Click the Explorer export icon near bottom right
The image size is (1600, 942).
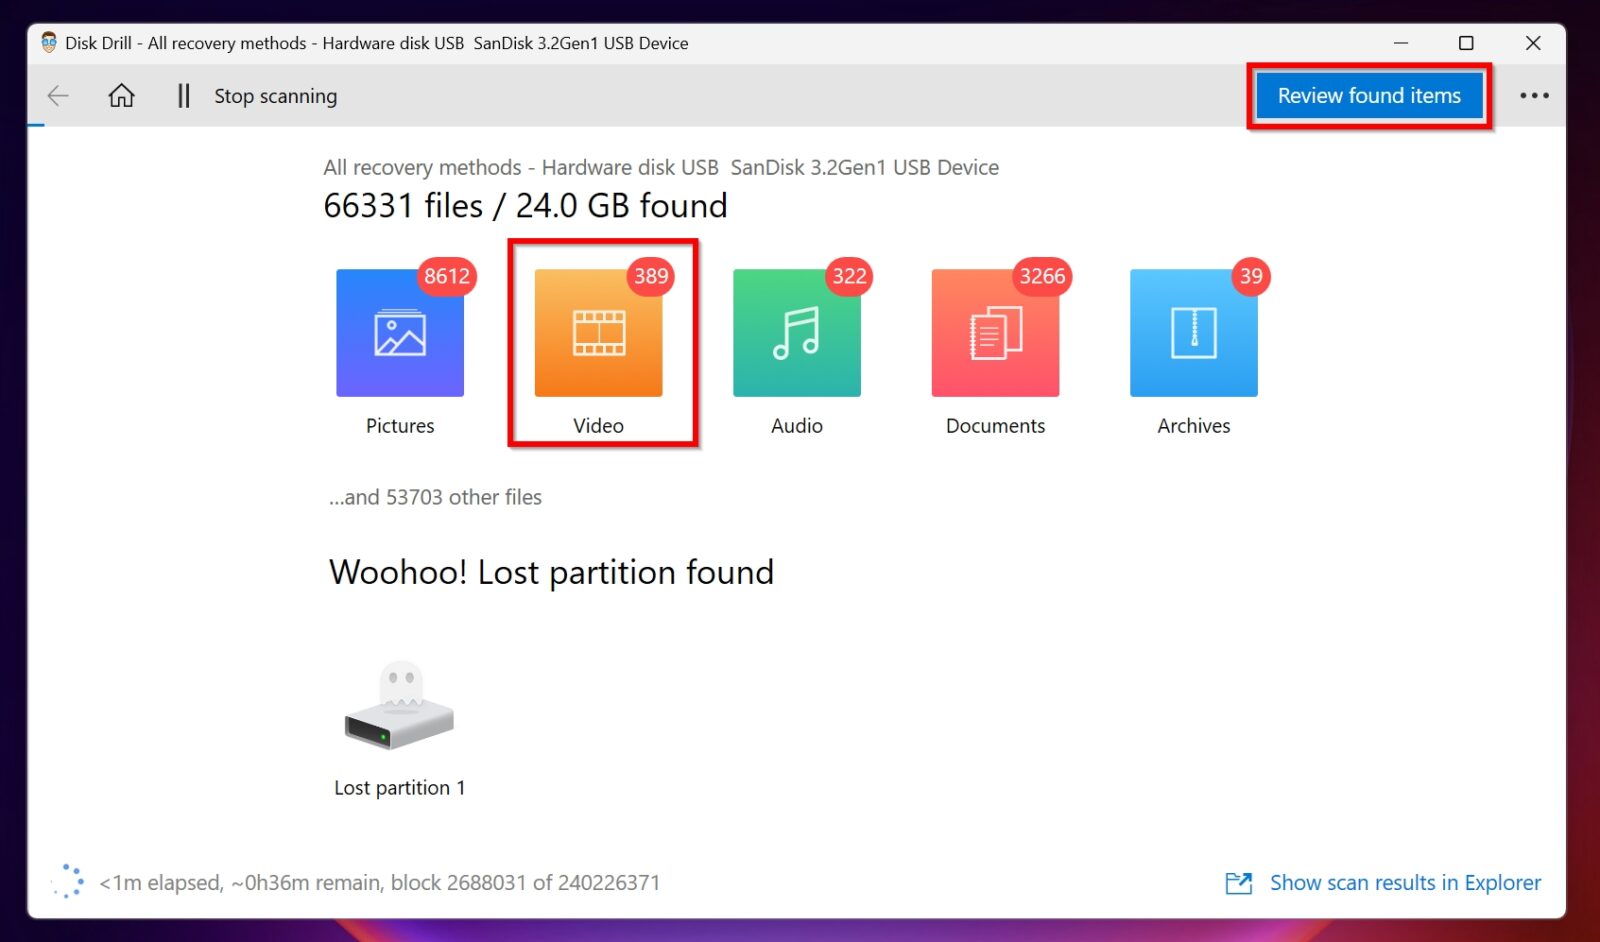click(x=1238, y=883)
